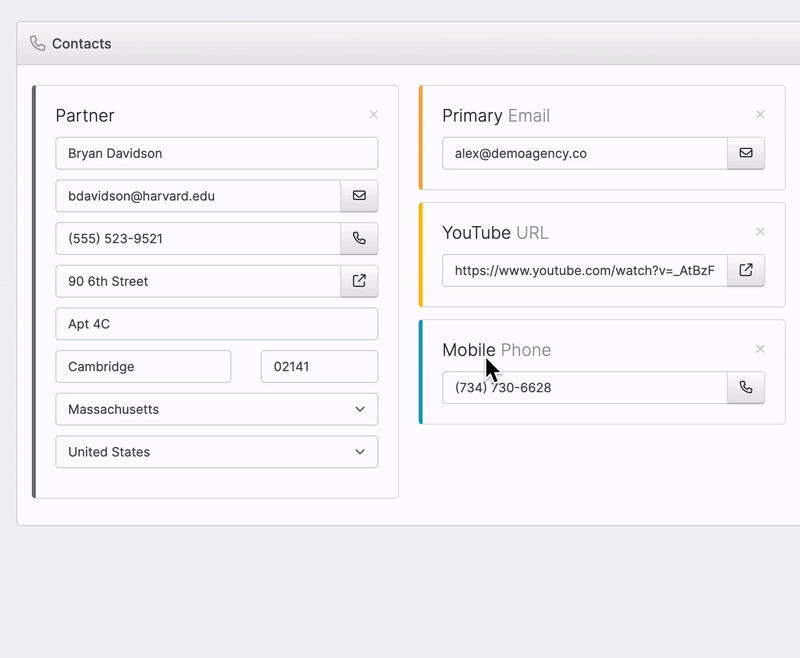The width and height of the screenshot is (800, 658).
Task: Edit the primary email input field
Action: (x=585, y=153)
